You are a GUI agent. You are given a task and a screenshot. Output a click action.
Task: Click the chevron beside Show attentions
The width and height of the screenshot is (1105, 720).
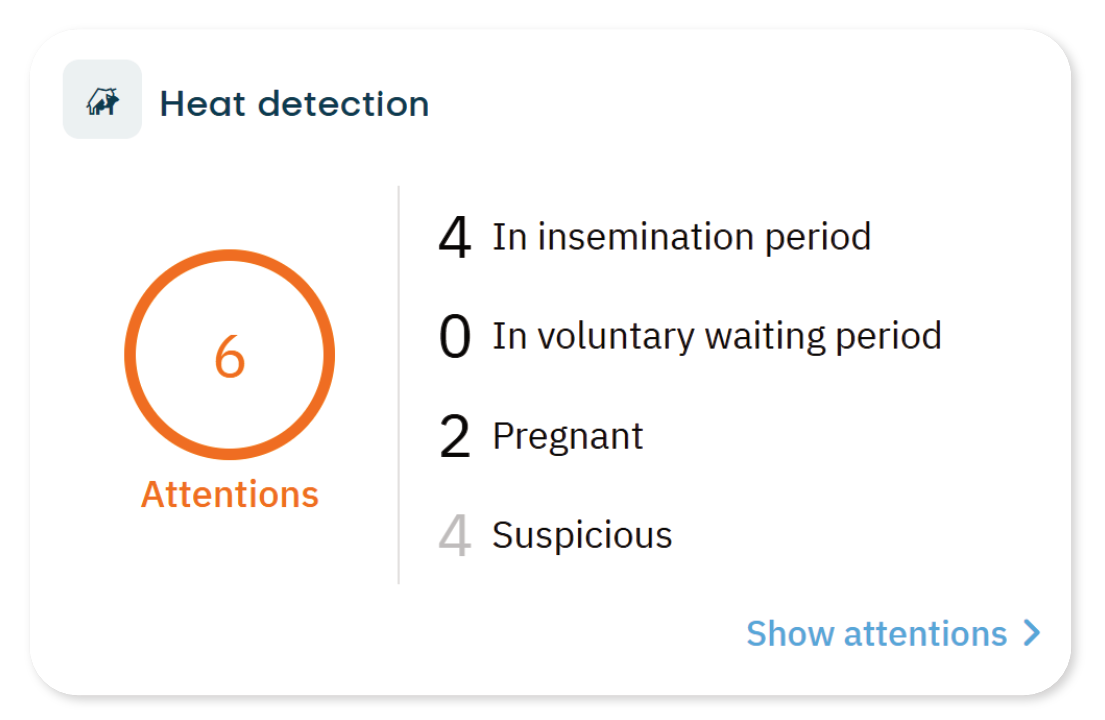coord(1032,633)
